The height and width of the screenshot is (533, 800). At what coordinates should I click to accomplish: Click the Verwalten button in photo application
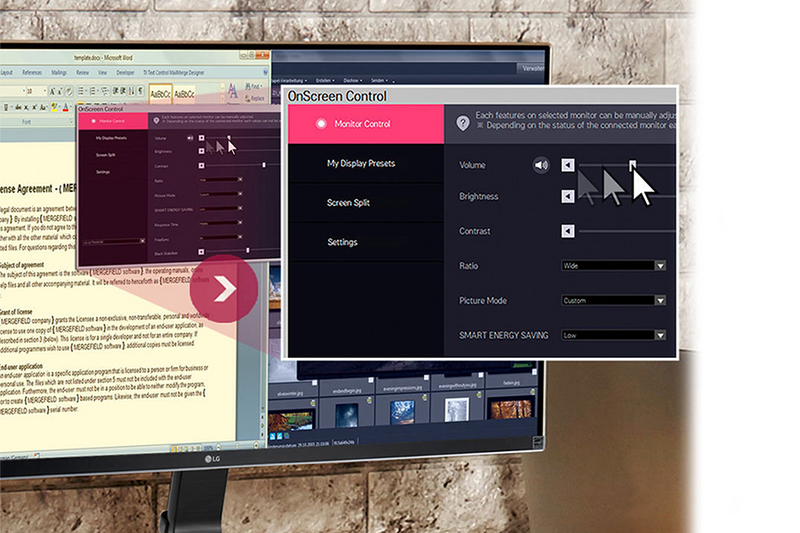[x=533, y=68]
